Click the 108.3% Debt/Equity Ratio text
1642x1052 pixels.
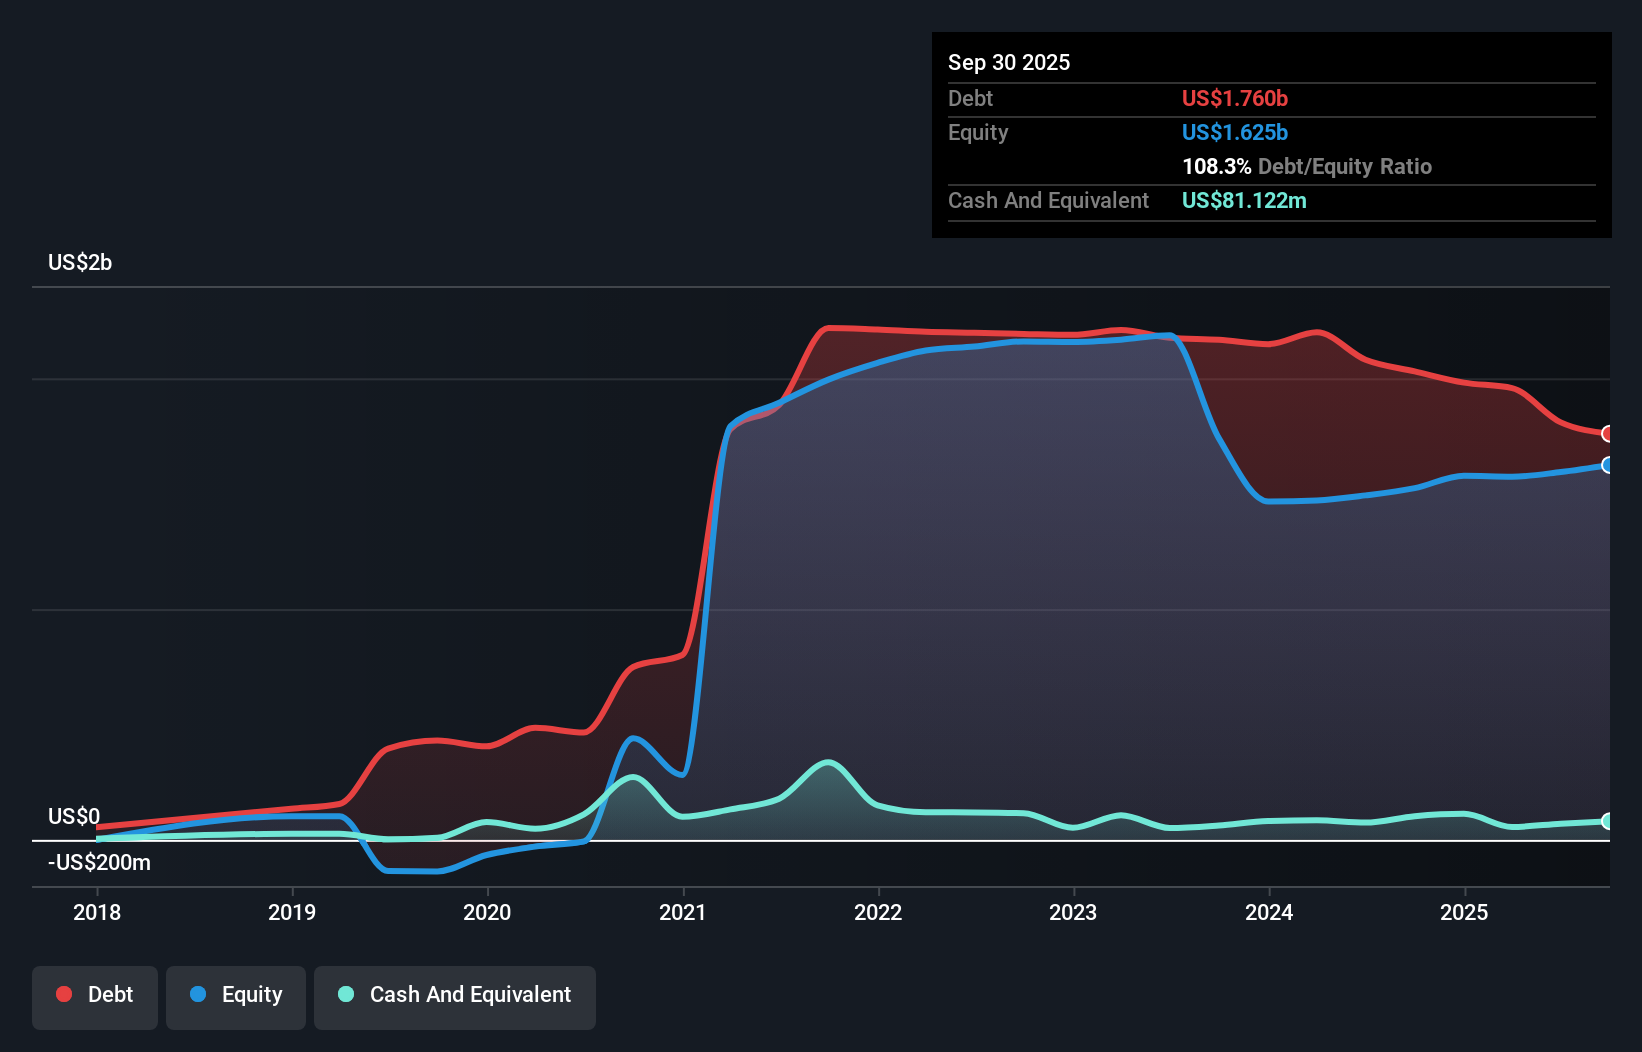coord(1307,167)
